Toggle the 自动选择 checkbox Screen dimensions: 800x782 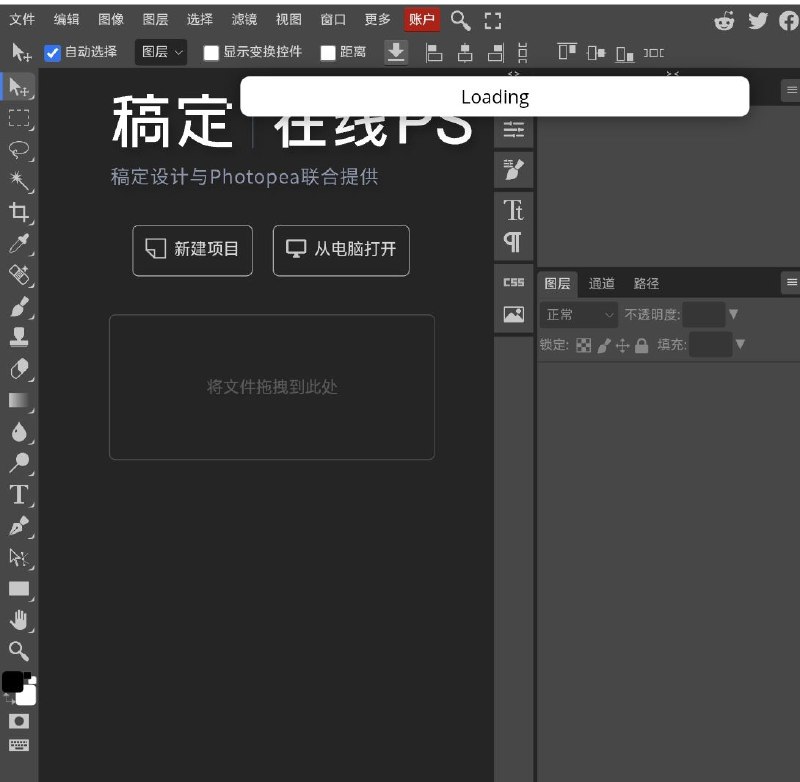tap(52, 53)
